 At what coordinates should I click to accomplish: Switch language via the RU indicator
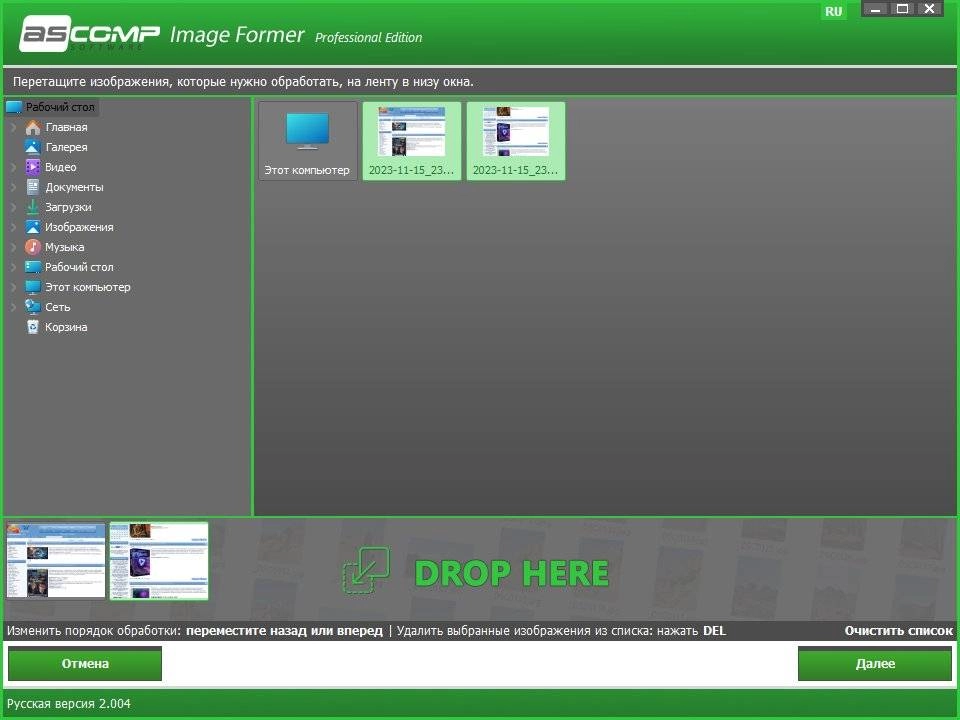coord(833,11)
